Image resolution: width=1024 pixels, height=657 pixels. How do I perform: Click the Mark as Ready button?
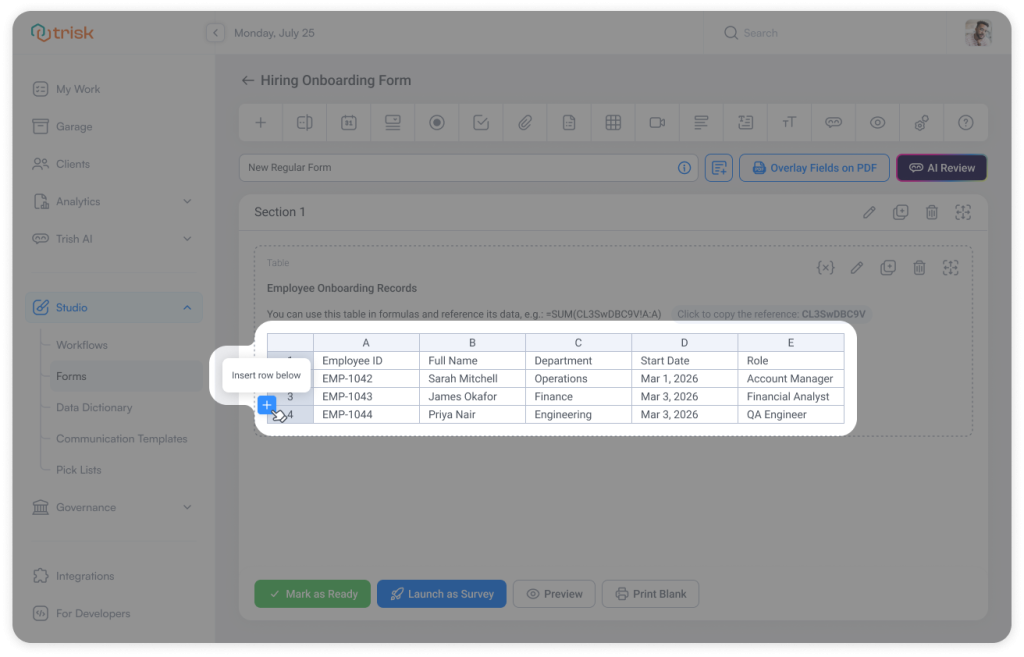[x=312, y=593]
